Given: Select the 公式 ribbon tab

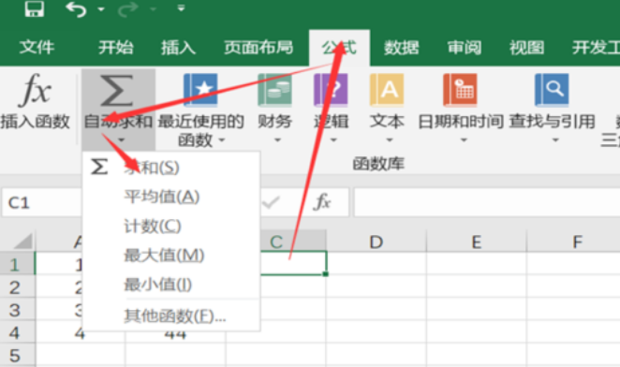Looking at the screenshot, I should coord(339,47).
